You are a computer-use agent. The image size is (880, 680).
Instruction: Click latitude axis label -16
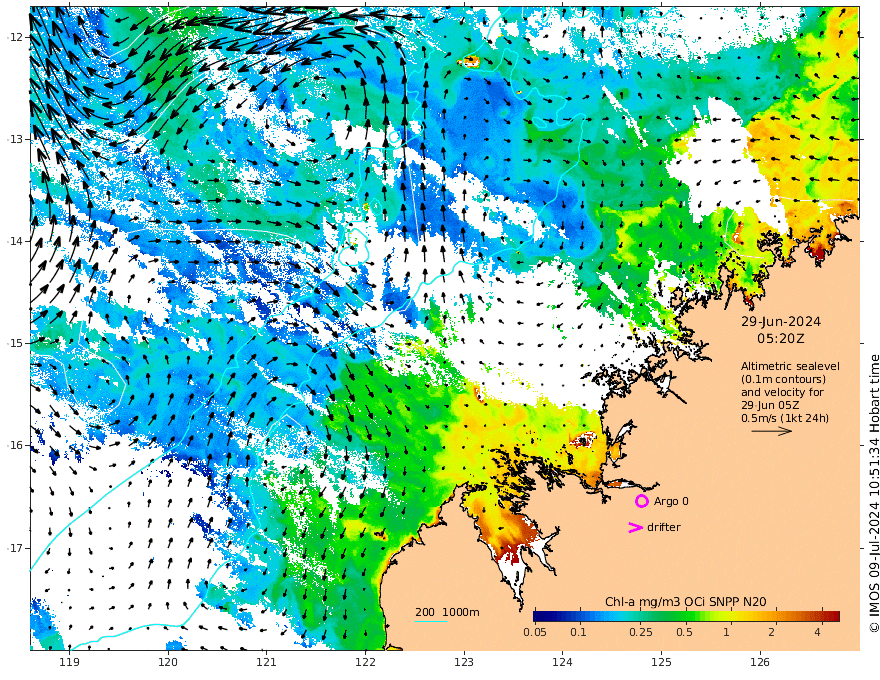click(x=15, y=445)
